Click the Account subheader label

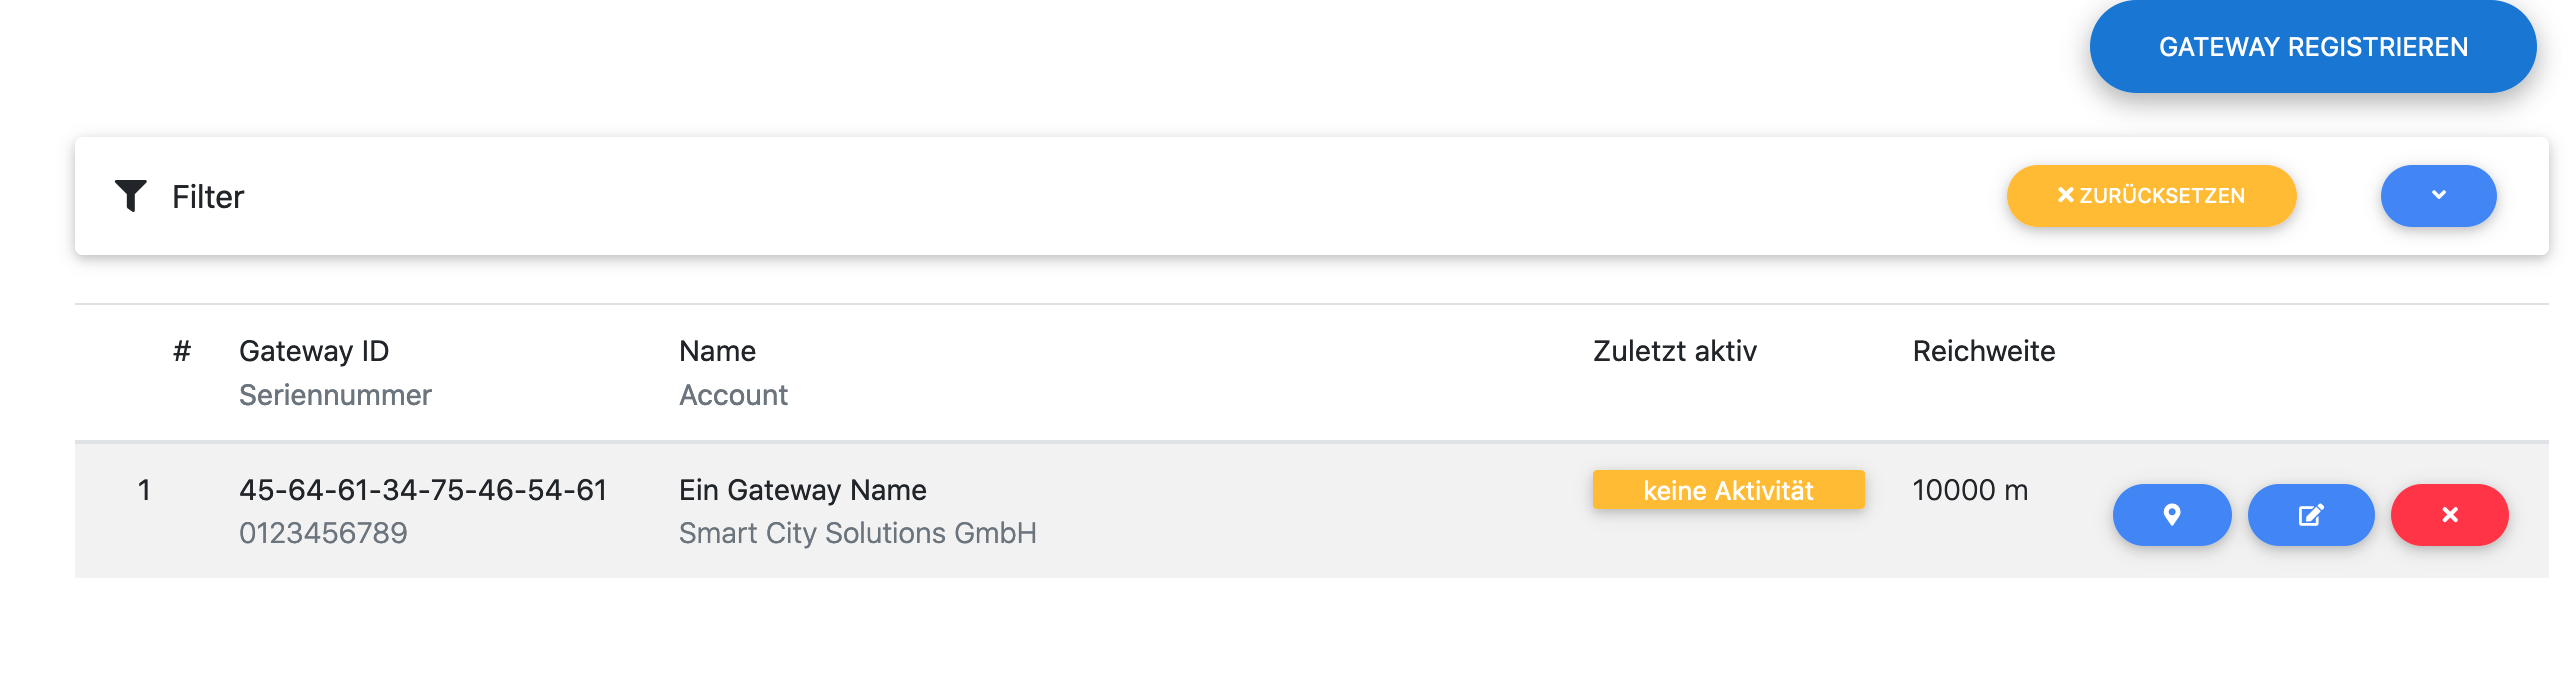(x=733, y=395)
